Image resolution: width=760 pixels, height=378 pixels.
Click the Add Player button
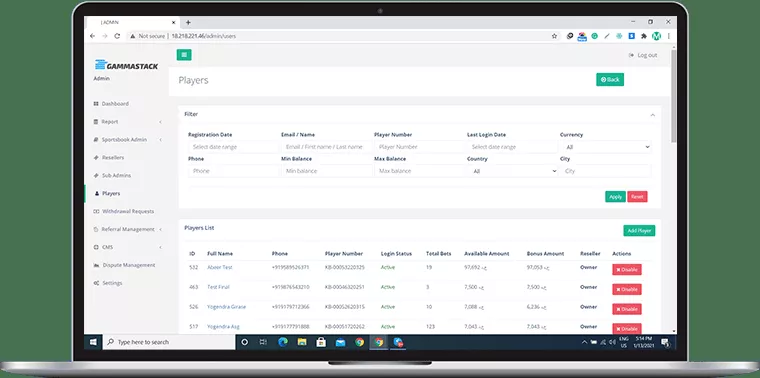pyautogui.click(x=639, y=231)
